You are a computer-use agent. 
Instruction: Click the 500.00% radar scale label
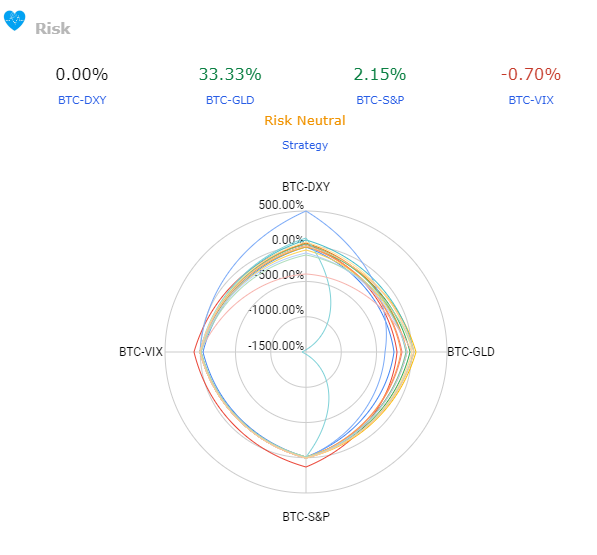(281, 205)
